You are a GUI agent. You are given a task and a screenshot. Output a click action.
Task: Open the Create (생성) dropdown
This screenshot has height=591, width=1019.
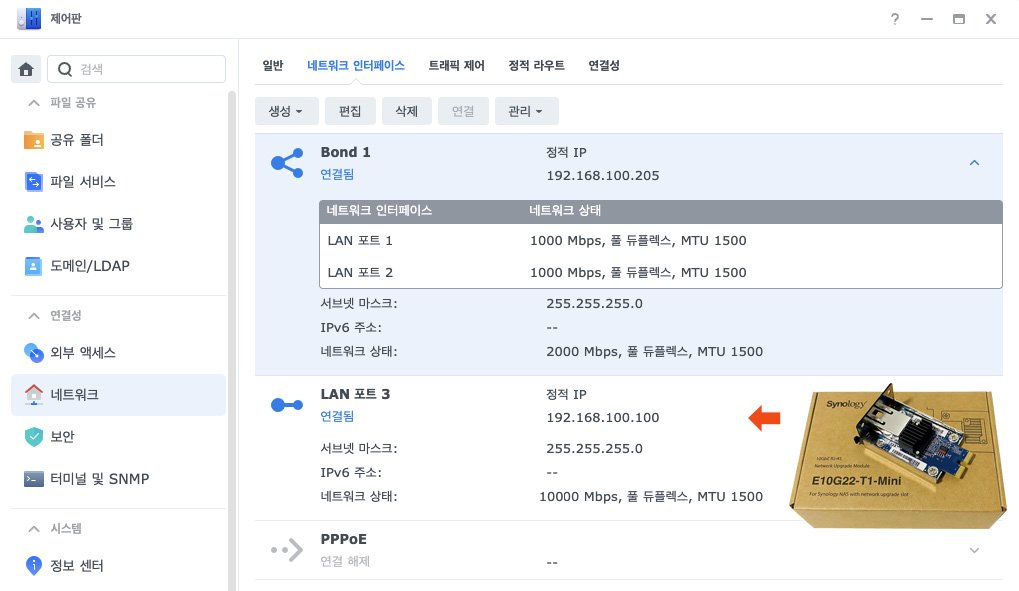pos(286,111)
